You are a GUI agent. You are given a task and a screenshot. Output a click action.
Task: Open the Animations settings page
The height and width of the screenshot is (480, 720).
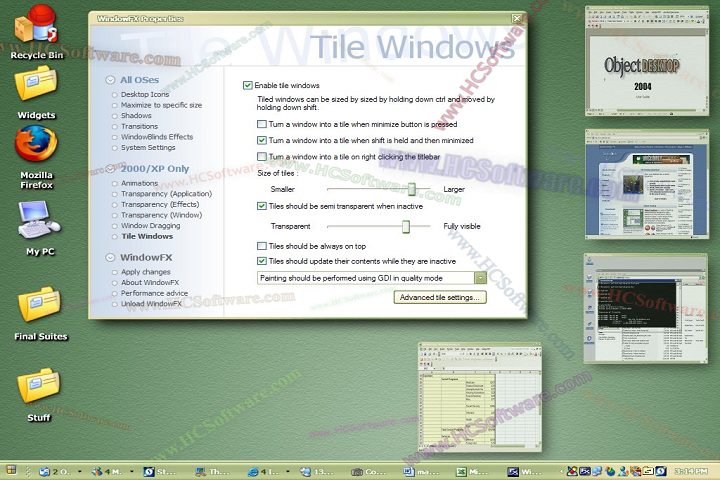click(x=139, y=183)
